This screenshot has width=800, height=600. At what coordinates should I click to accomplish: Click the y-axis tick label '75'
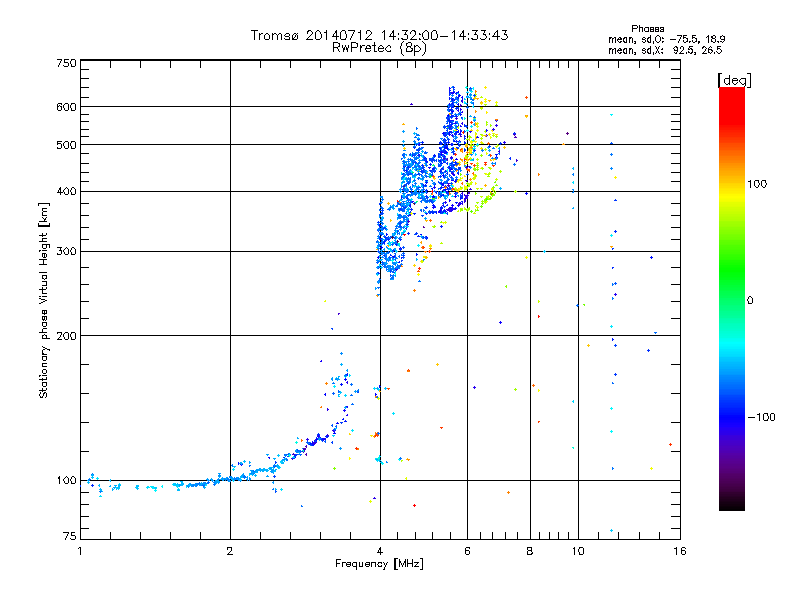[x=70, y=536]
